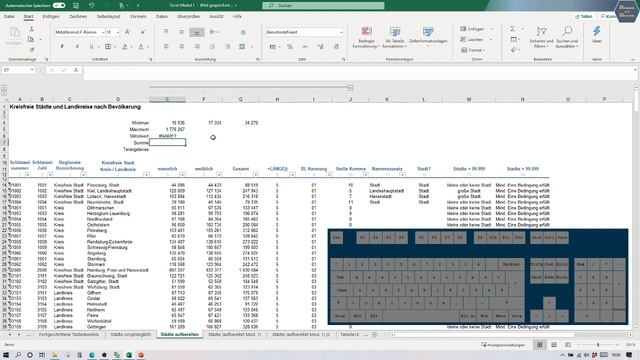Select the Format Painter brush
Image resolution: width=640 pixels, height=360 pixels.
pyautogui.click(x=31, y=49)
